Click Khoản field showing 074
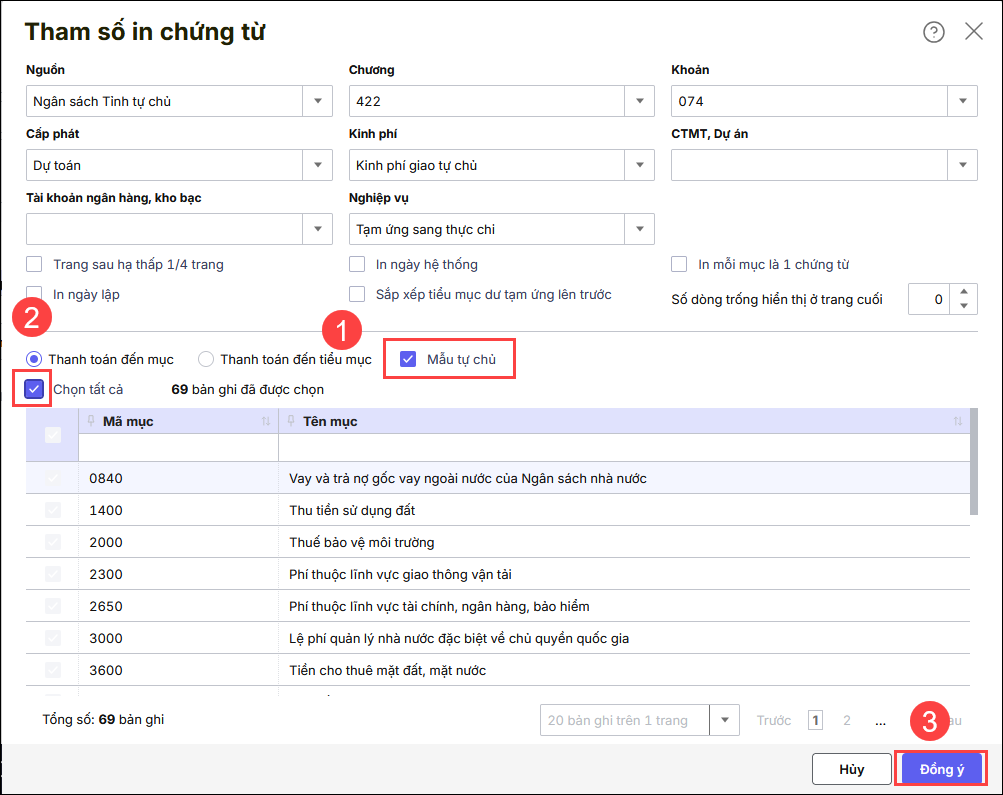The height and width of the screenshot is (795, 1003). (809, 101)
